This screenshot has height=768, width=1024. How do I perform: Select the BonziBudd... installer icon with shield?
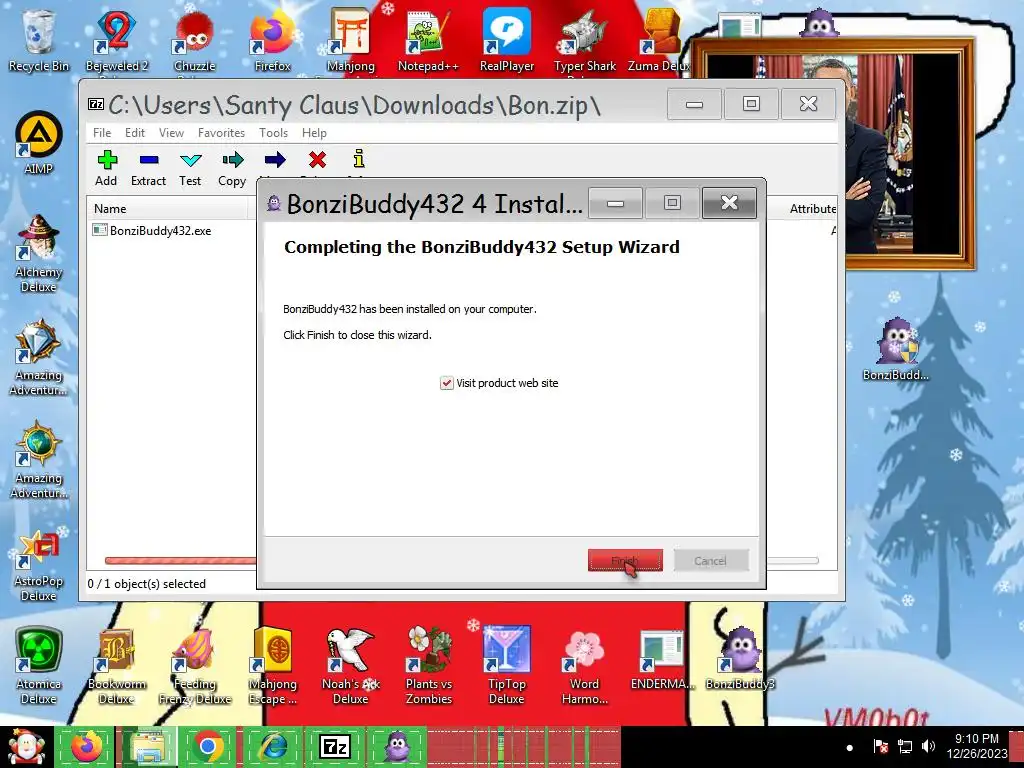pos(896,349)
